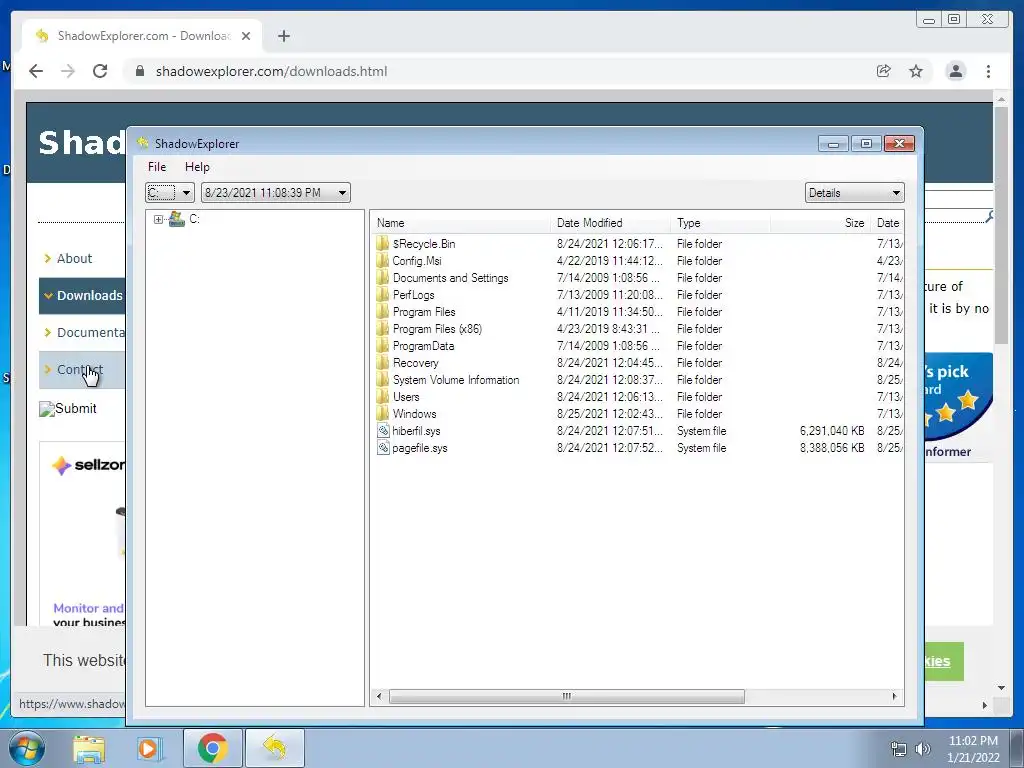Sort by Name column header
Viewport: 1024px width, 768px height.
click(x=461, y=223)
